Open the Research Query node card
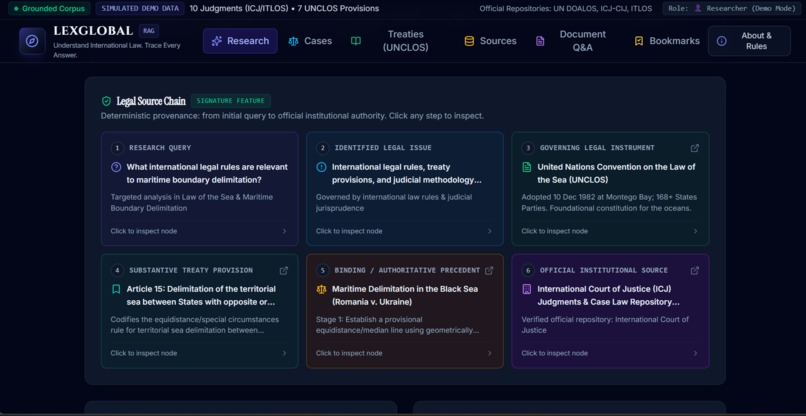 point(199,189)
